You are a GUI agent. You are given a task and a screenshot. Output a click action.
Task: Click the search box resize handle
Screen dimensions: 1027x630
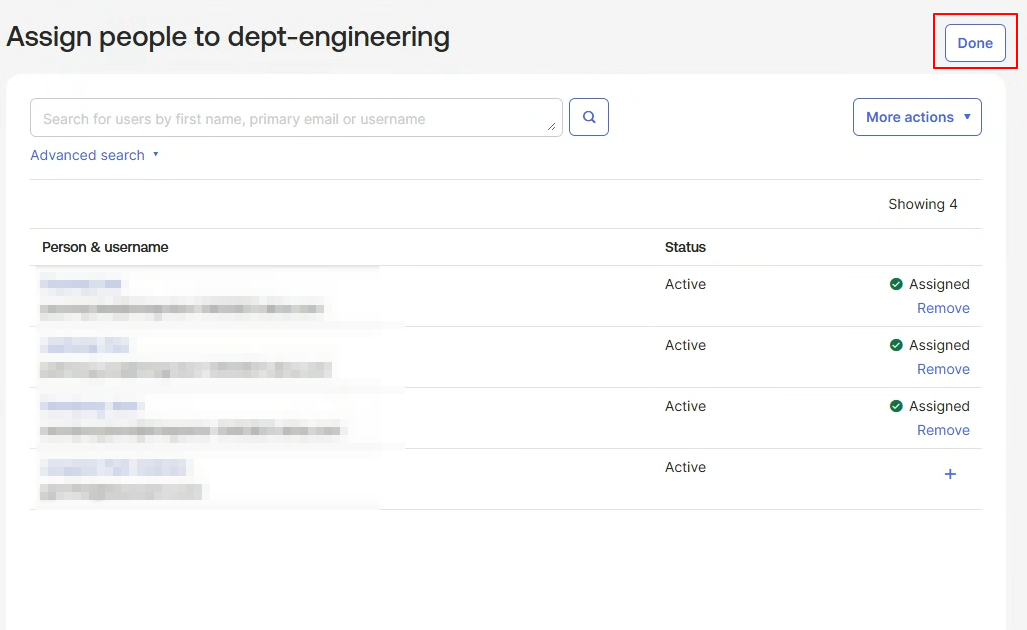tap(551, 126)
